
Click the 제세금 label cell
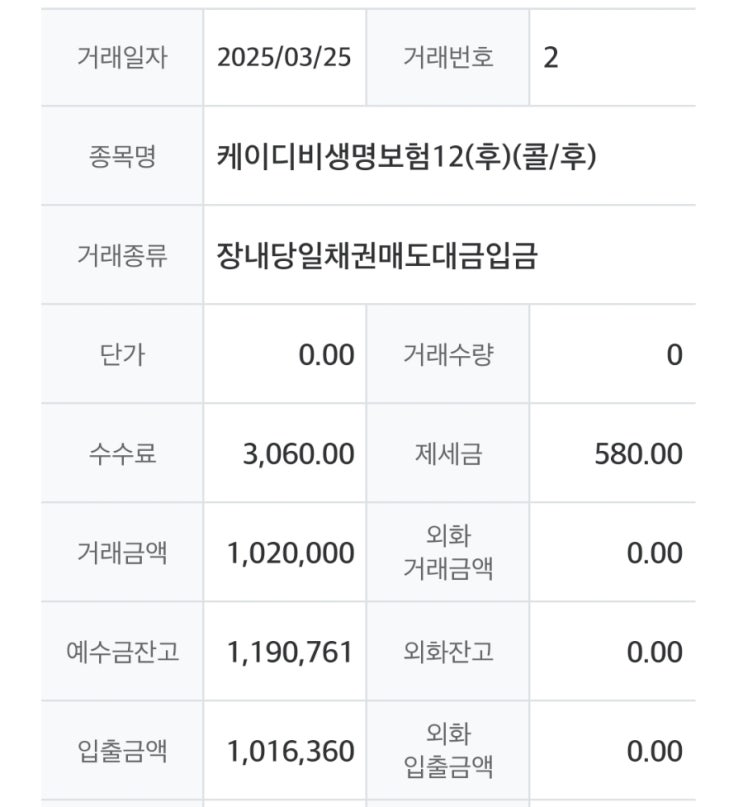448,454
